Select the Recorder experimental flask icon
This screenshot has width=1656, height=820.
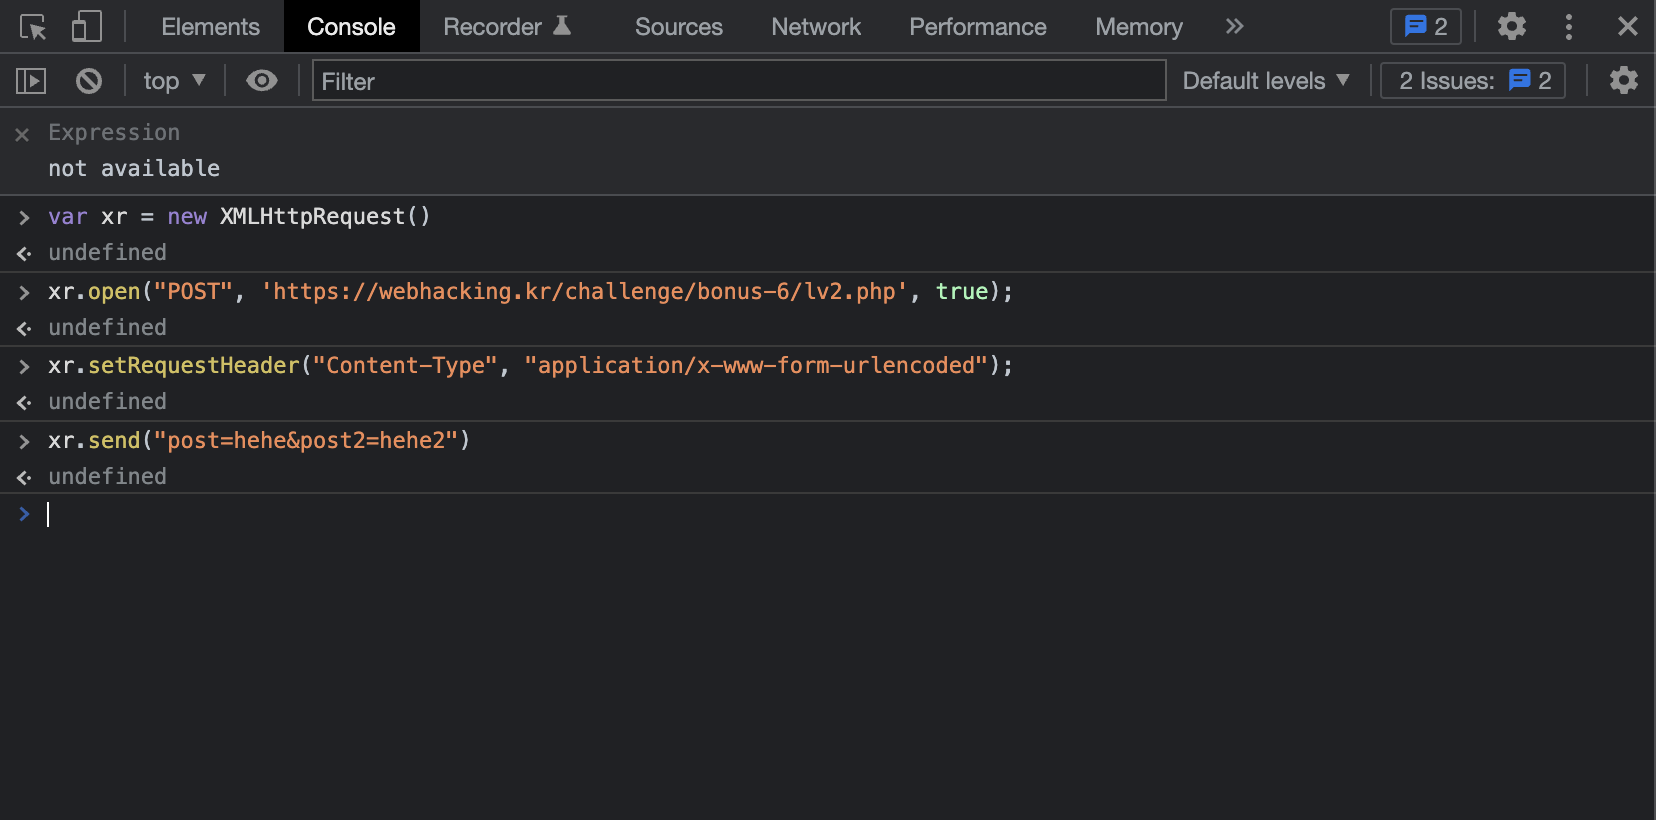click(562, 26)
